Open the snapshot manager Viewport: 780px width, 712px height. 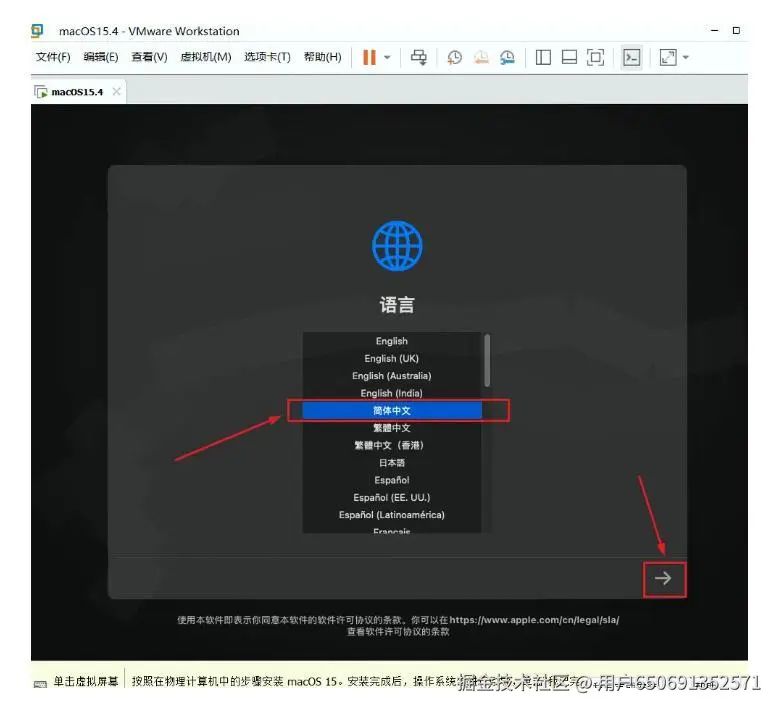point(507,58)
